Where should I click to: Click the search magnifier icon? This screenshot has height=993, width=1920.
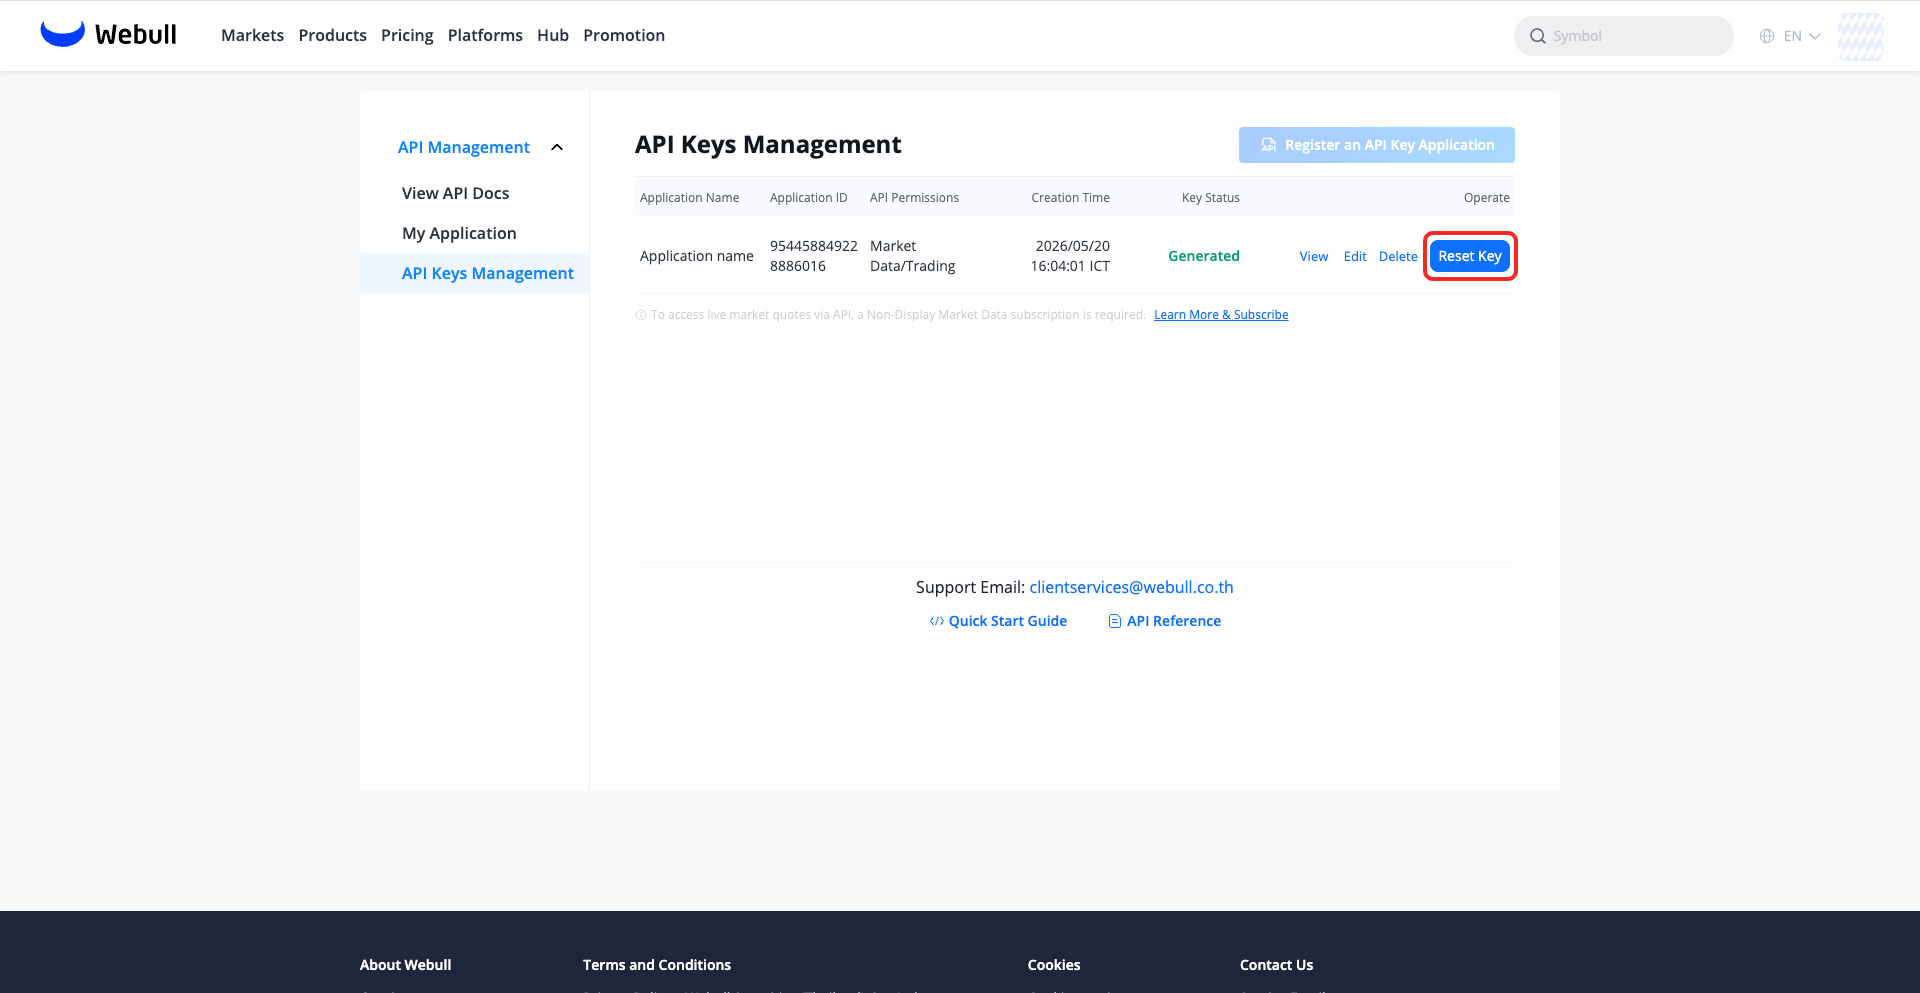pyautogui.click(x=1538, y=36)
